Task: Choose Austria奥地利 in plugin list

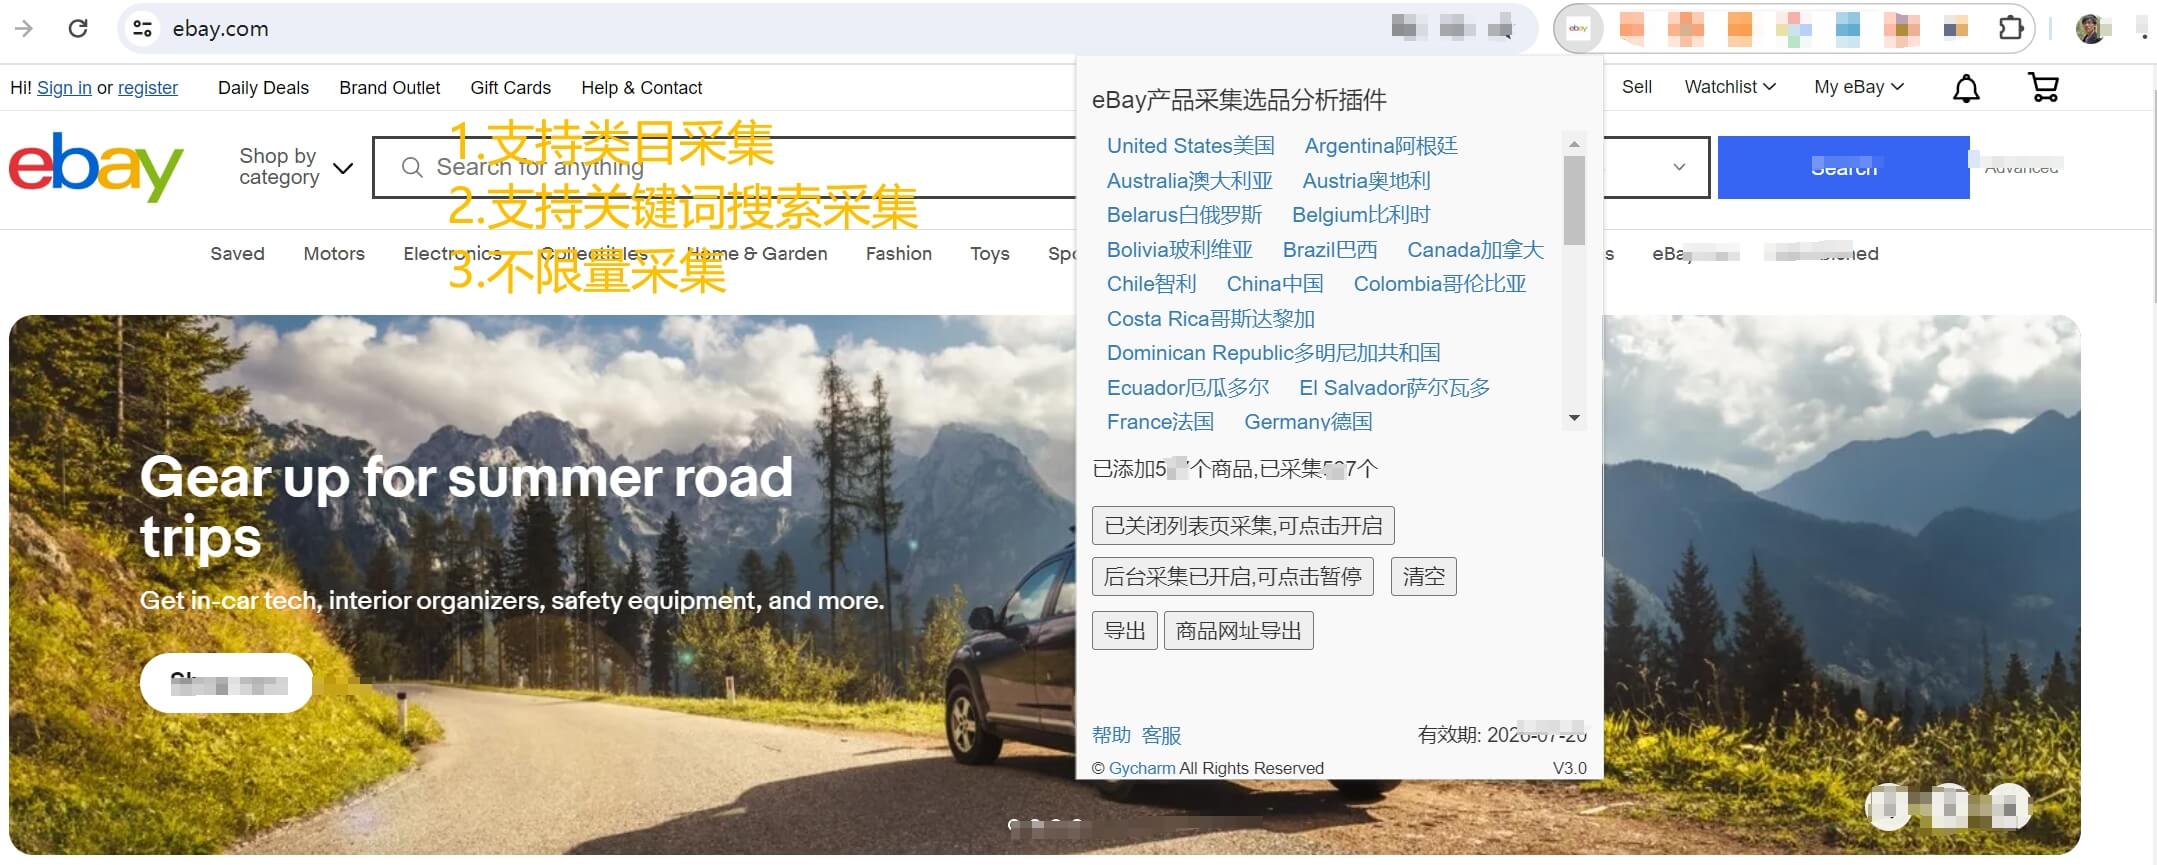Action: point(1366,181)
